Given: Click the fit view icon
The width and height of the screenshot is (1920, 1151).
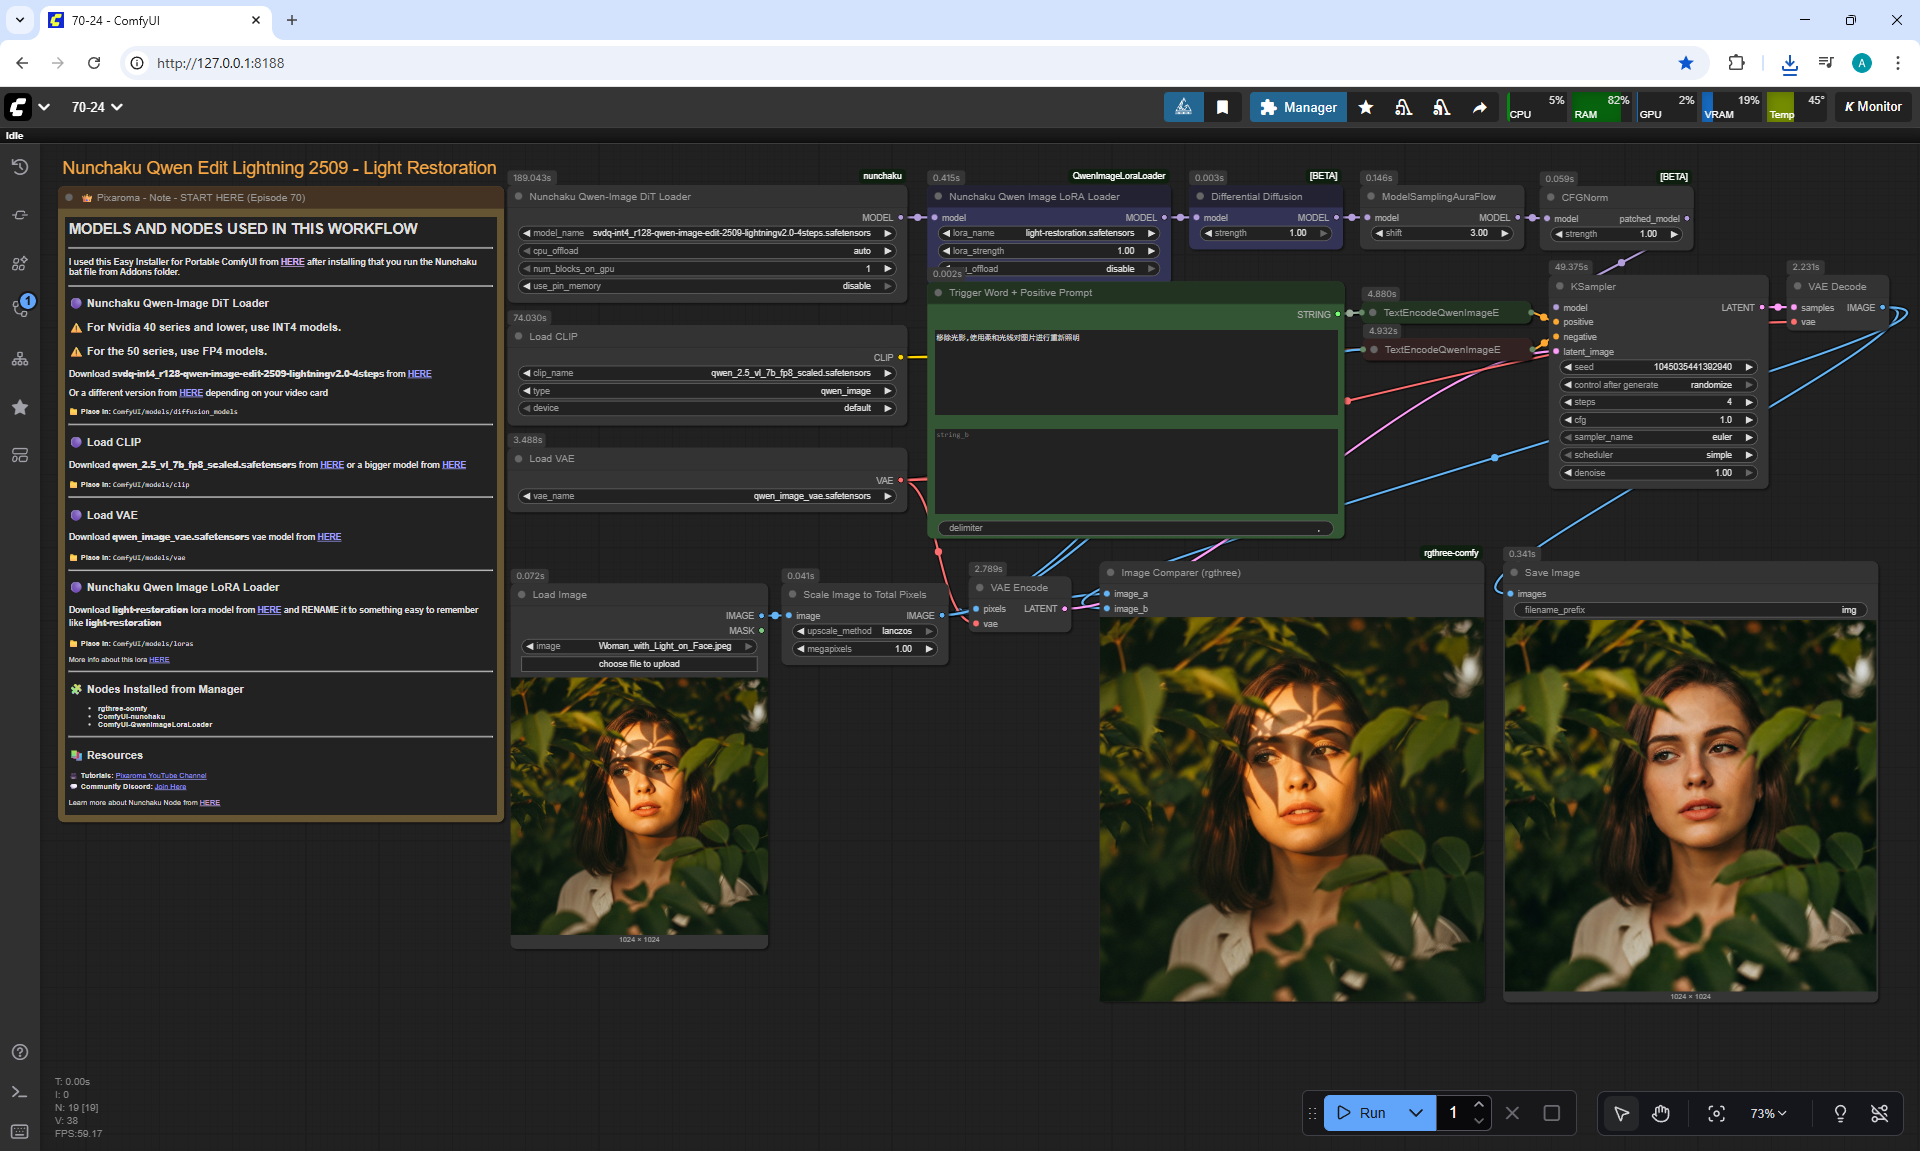Looking at the screenshot, I should [x=1716, y=1113].
